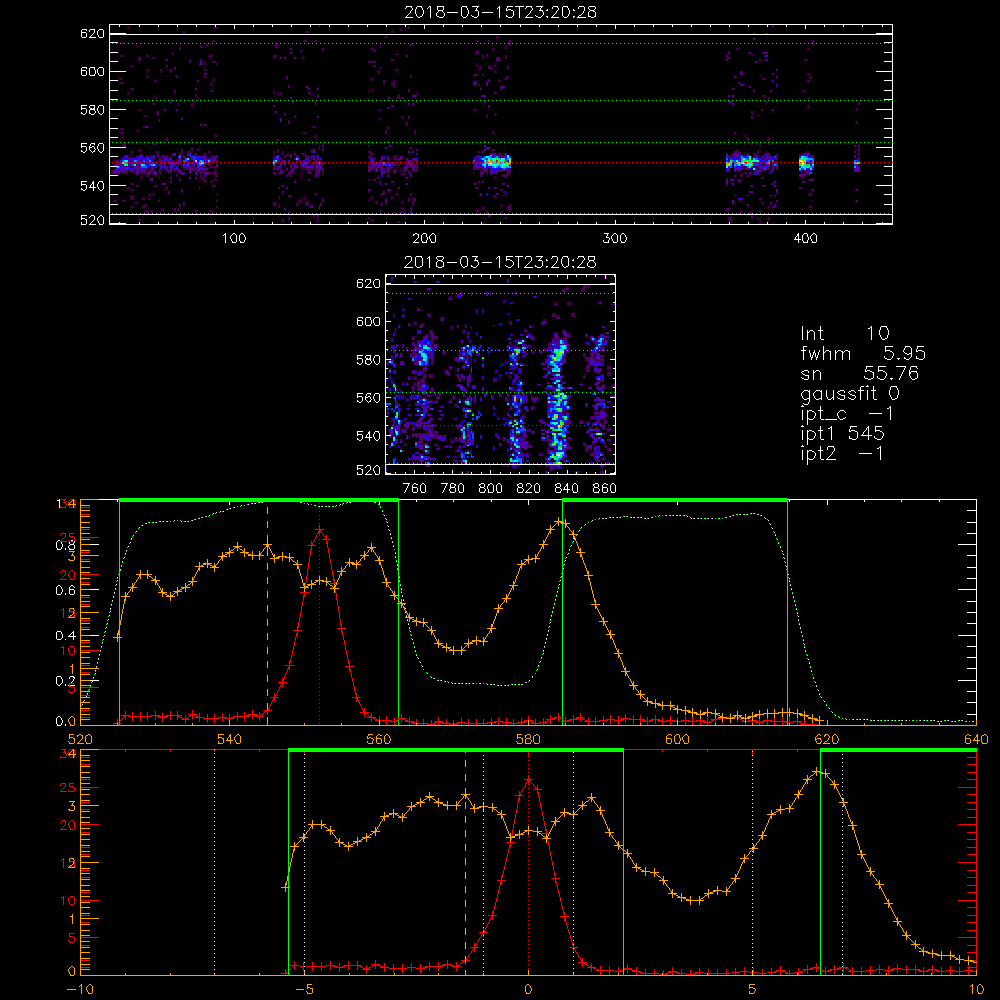Click x-axis label -5 of bottom plot
Screen dimensions: 1000x1000
click(x=304, y=990)
